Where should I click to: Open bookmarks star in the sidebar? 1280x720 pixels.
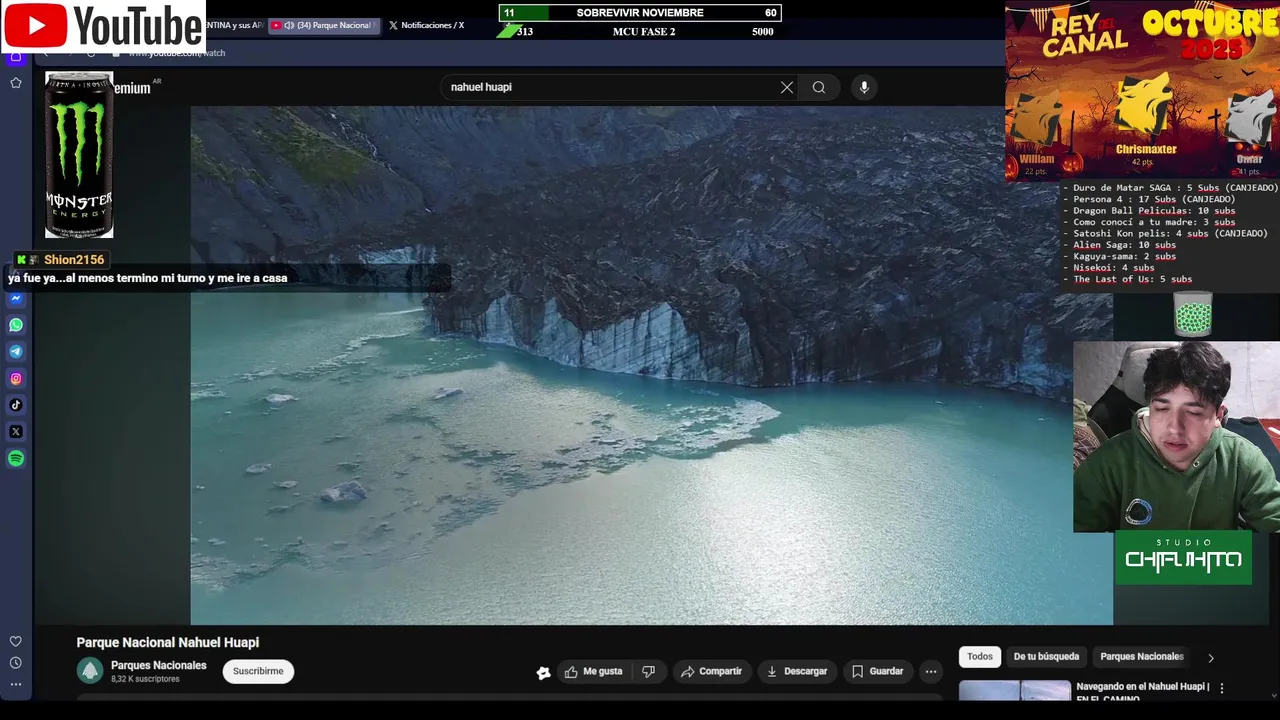pyautogui.click(x=16, y=83)
